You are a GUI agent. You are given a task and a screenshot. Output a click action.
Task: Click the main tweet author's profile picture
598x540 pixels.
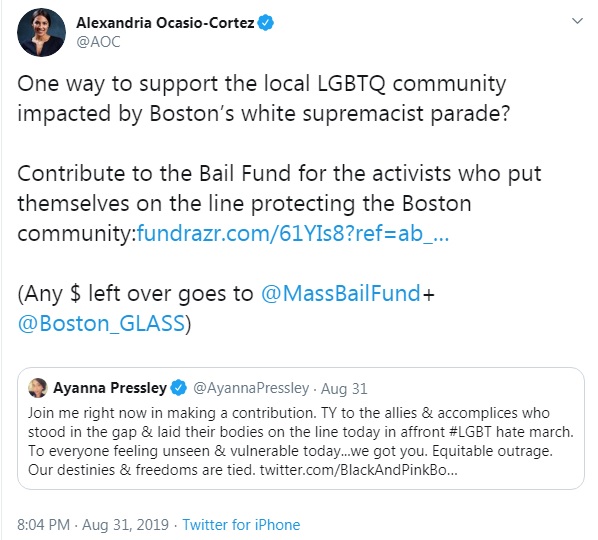pyautogui.click(x=41, y=32)
